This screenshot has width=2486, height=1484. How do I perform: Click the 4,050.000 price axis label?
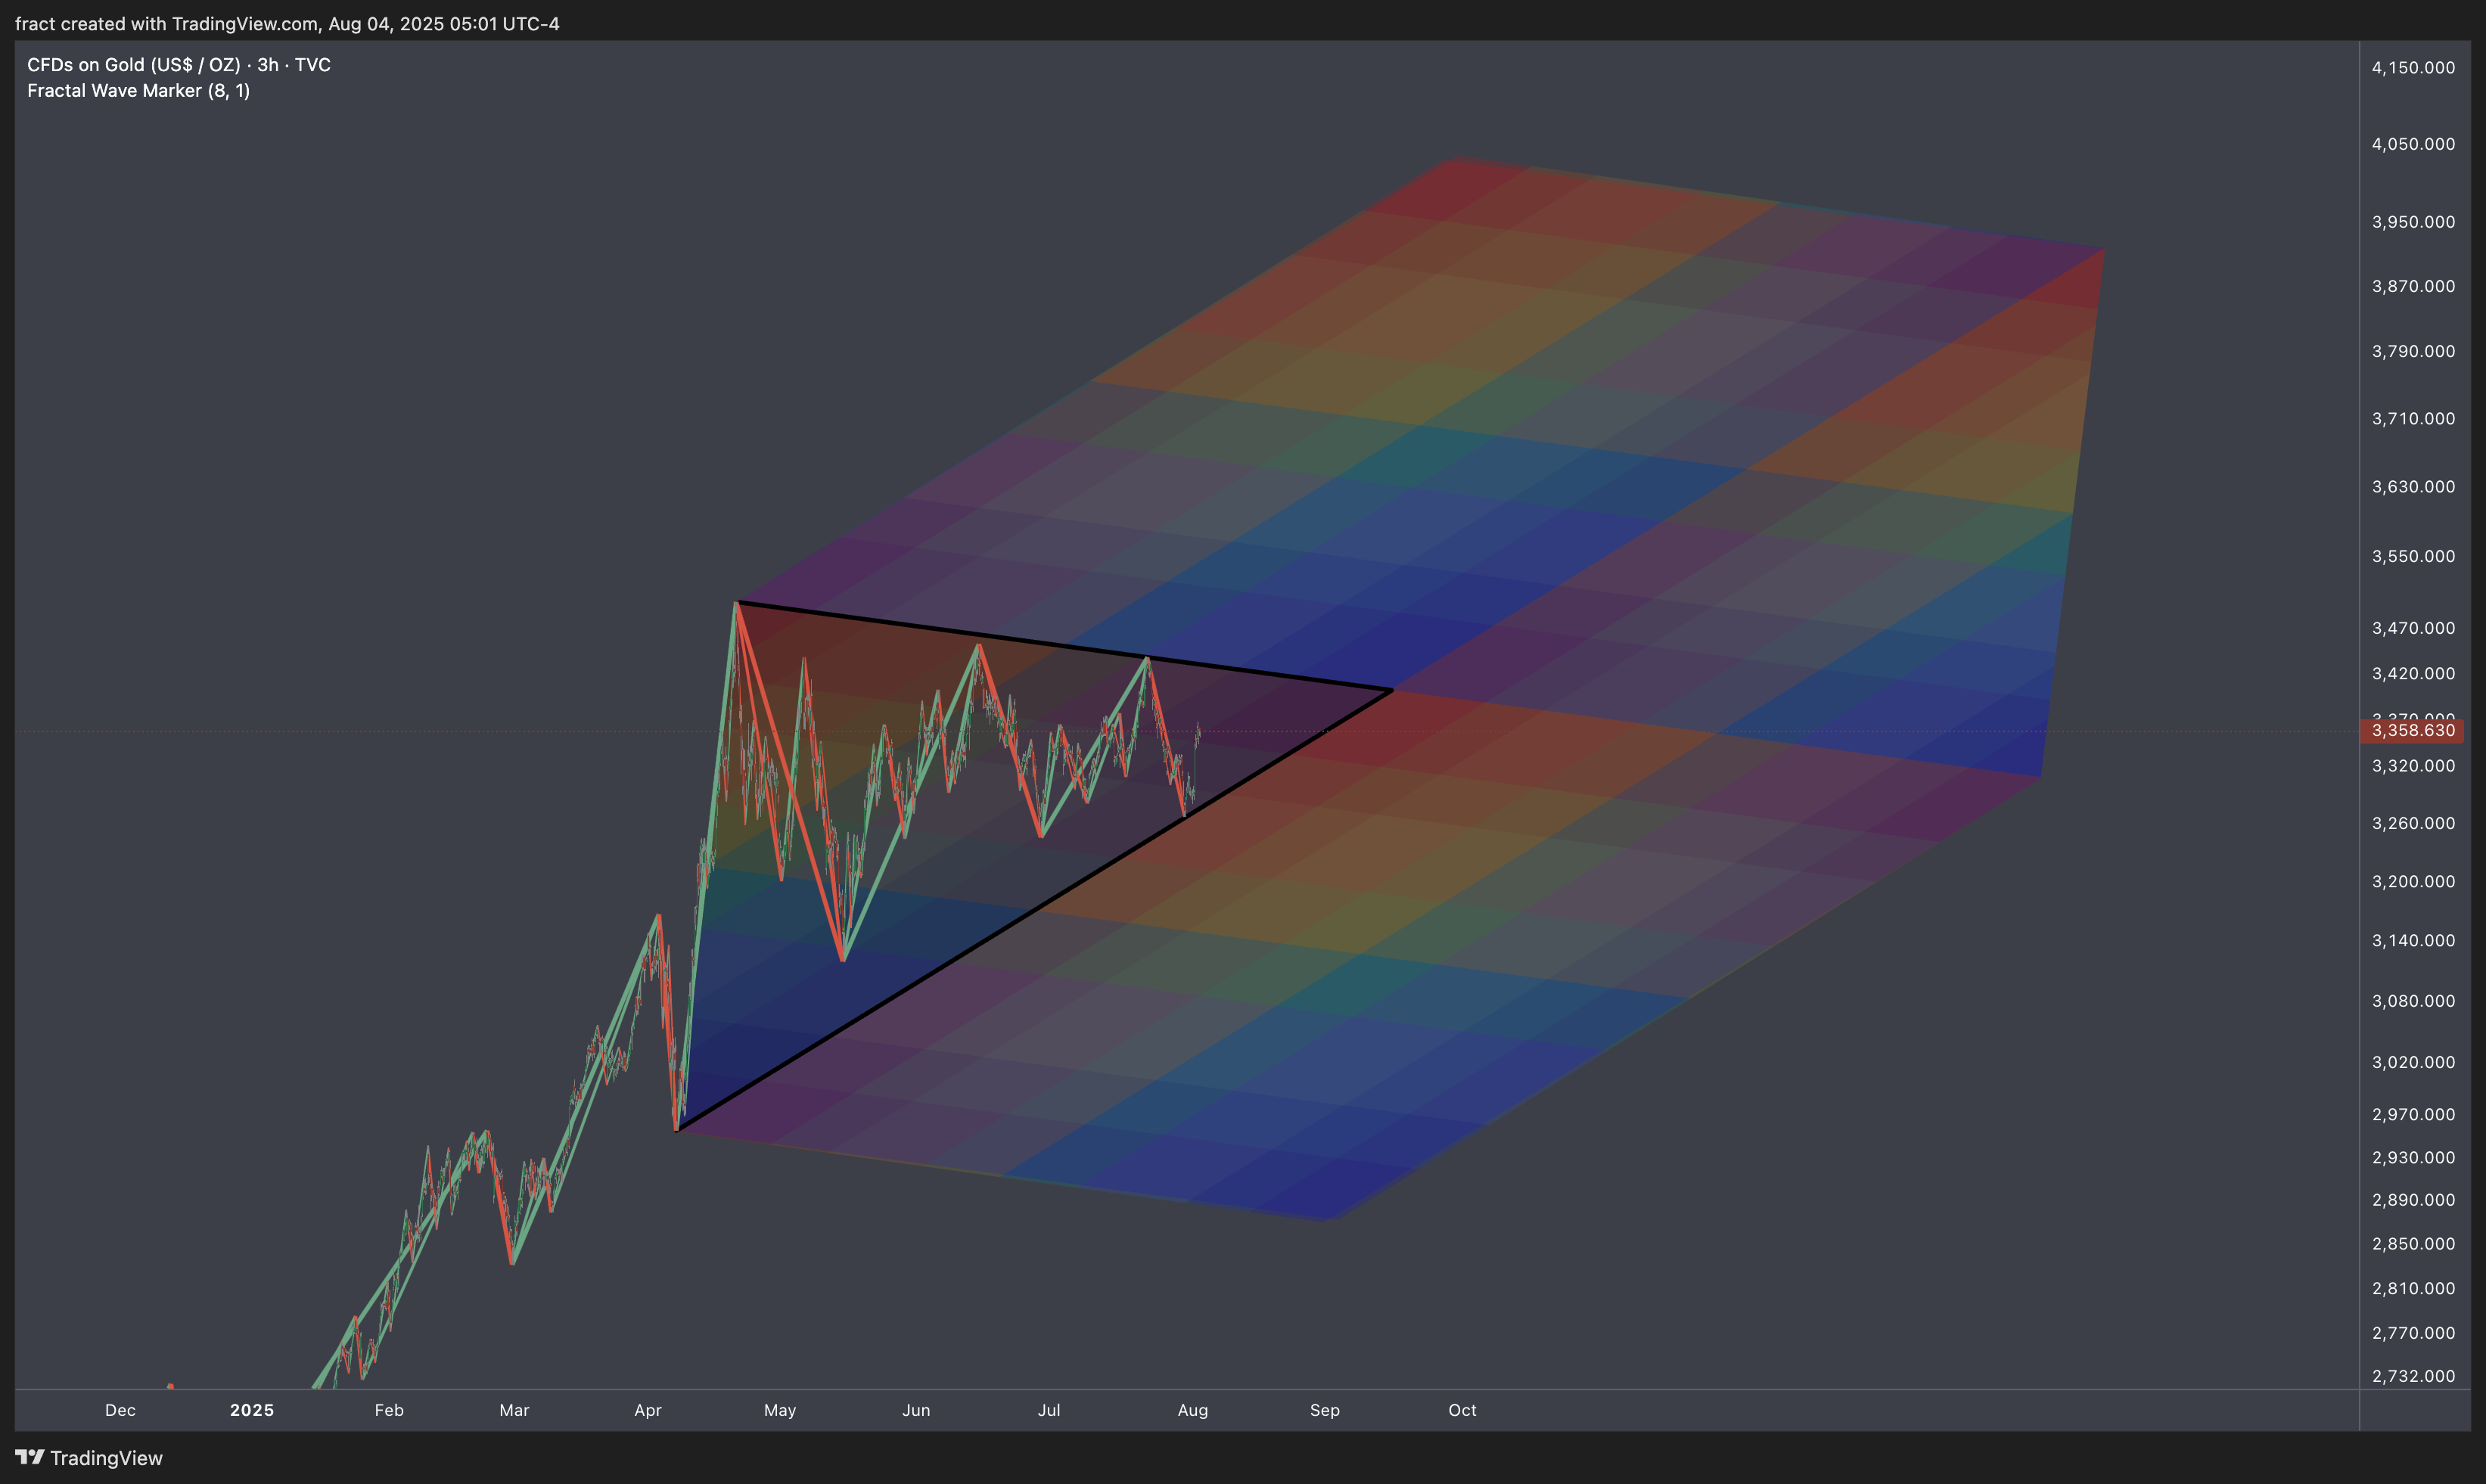pos(2413,144)
